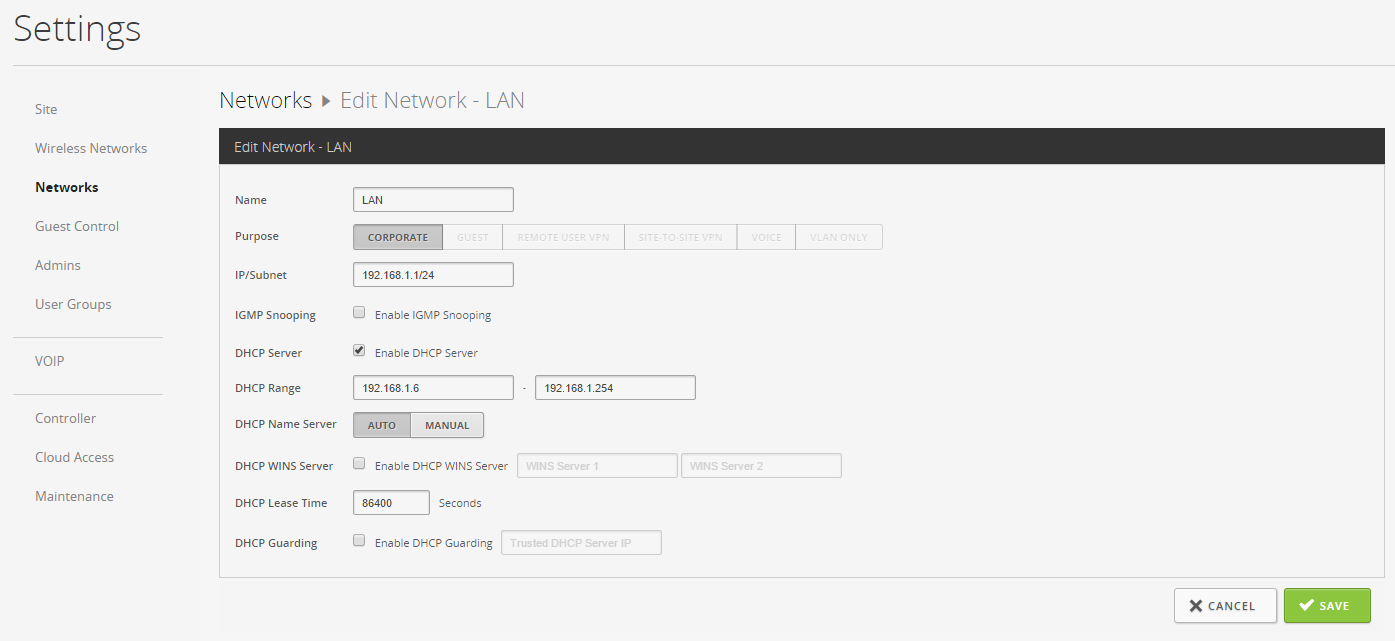
Task: Open the VOIP settings section
Action: 49,361
